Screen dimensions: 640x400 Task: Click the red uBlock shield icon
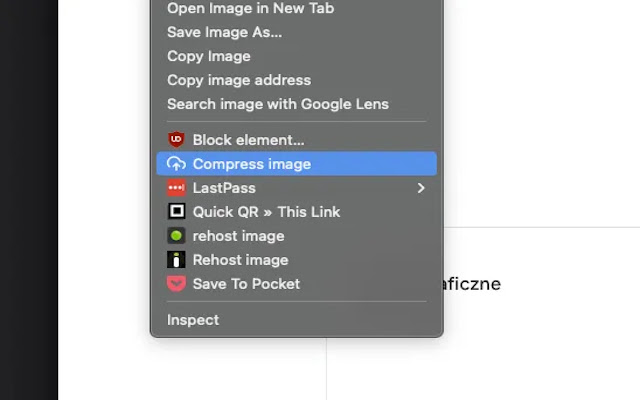[x=176, y=140]
